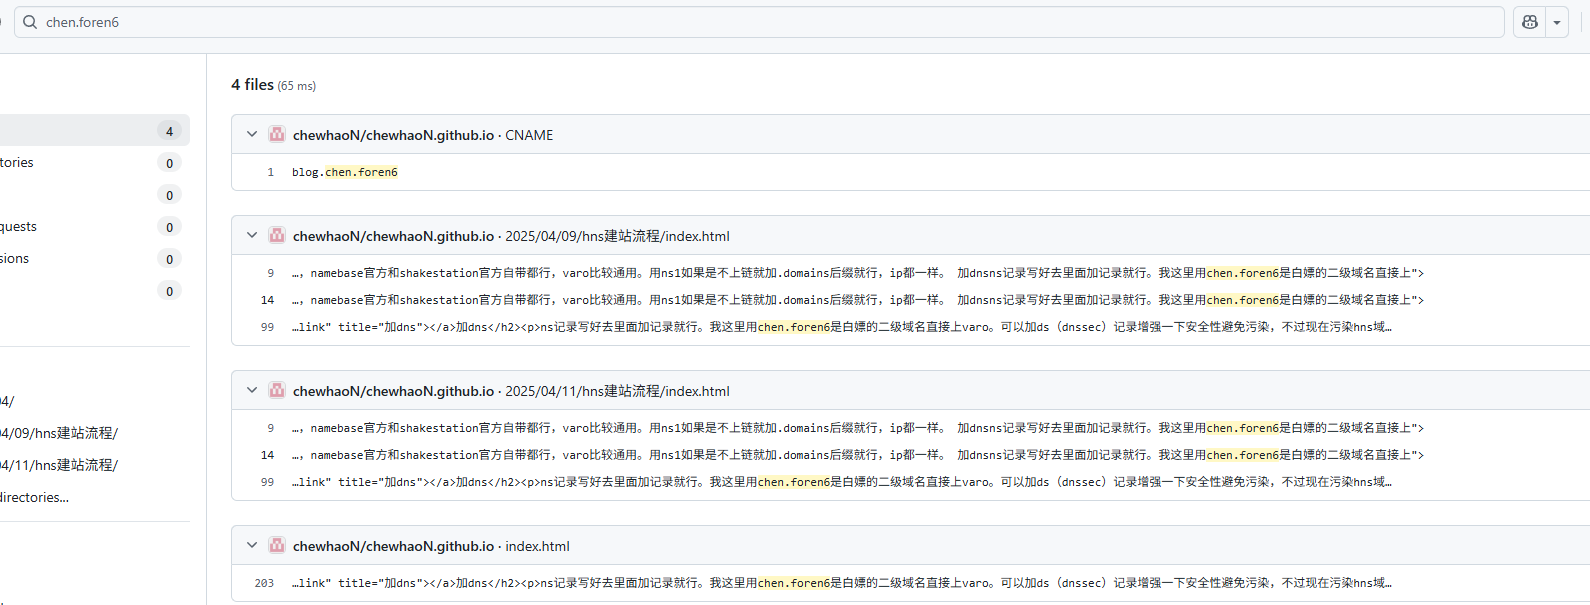Click repo avatar on 2025/04/11 result header

coord(277,391)
